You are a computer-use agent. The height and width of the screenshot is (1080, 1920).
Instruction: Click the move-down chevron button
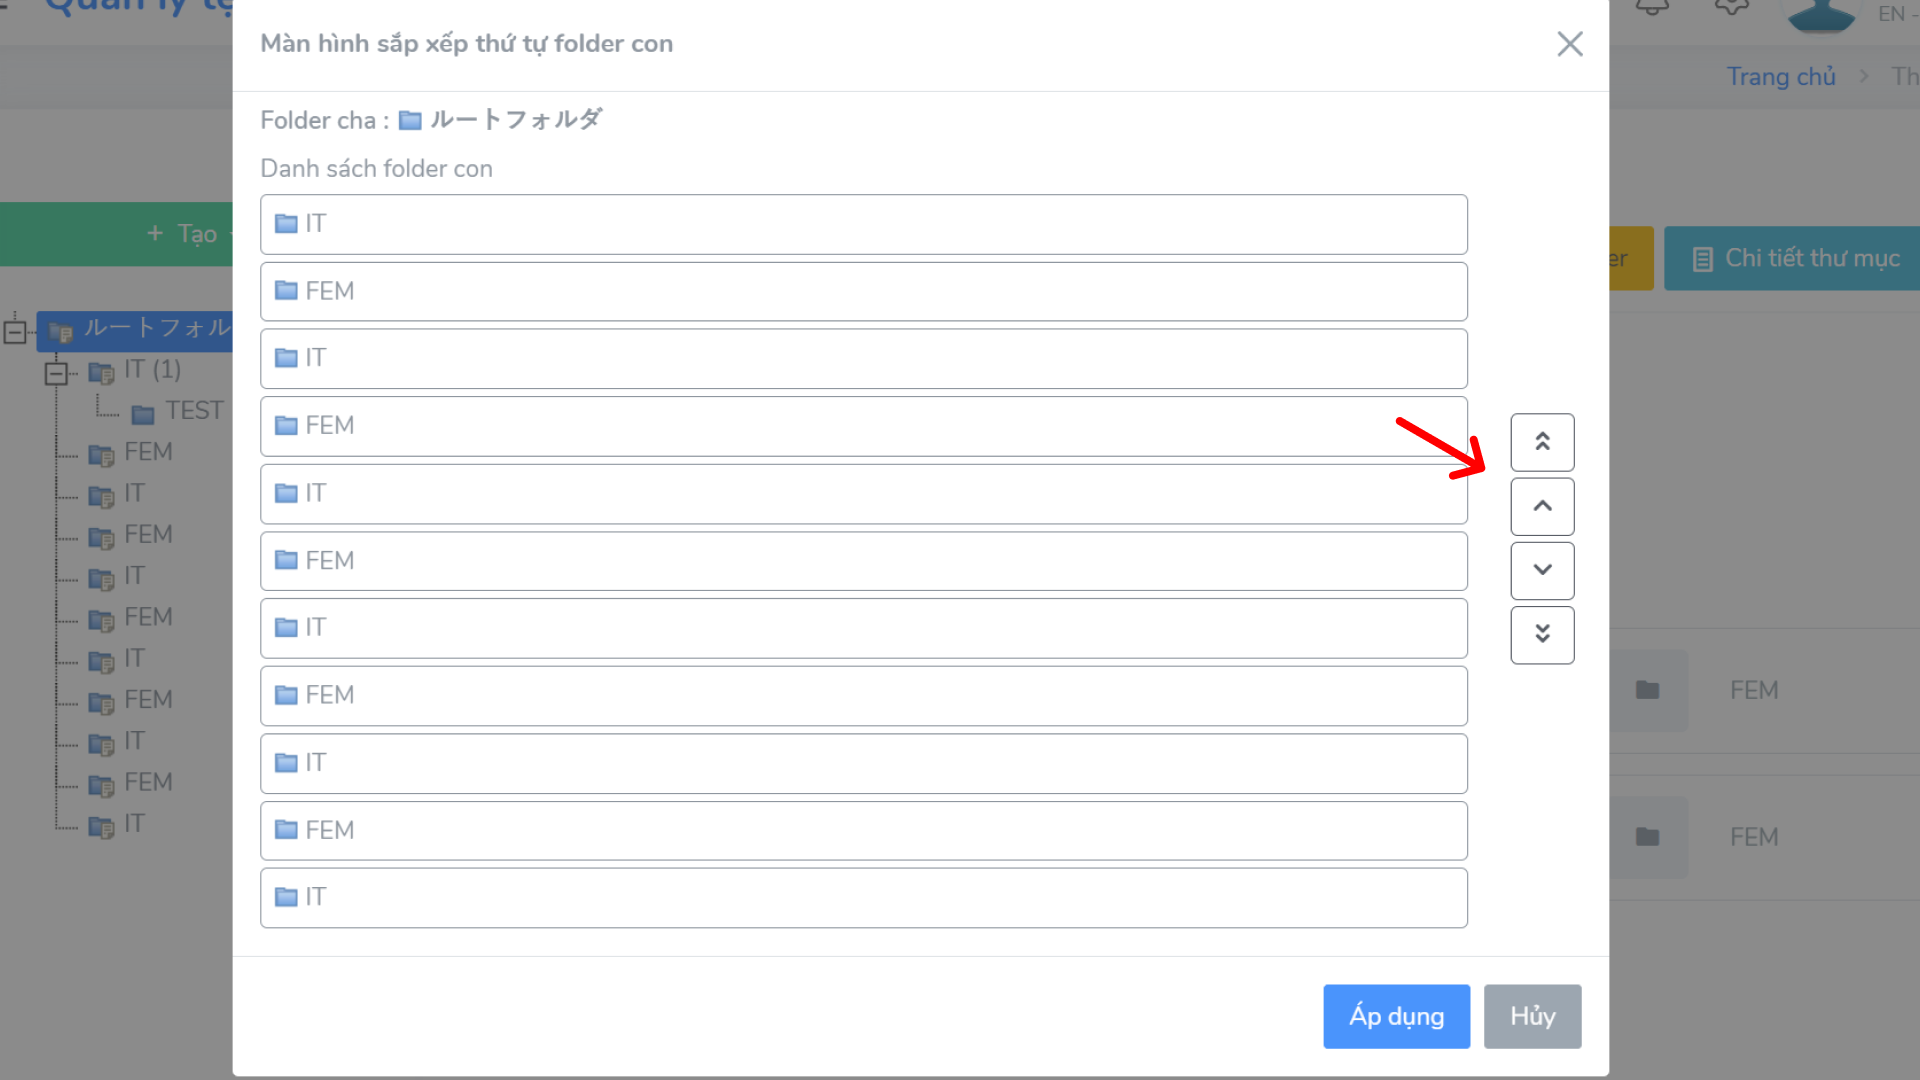coord(1542,570)
